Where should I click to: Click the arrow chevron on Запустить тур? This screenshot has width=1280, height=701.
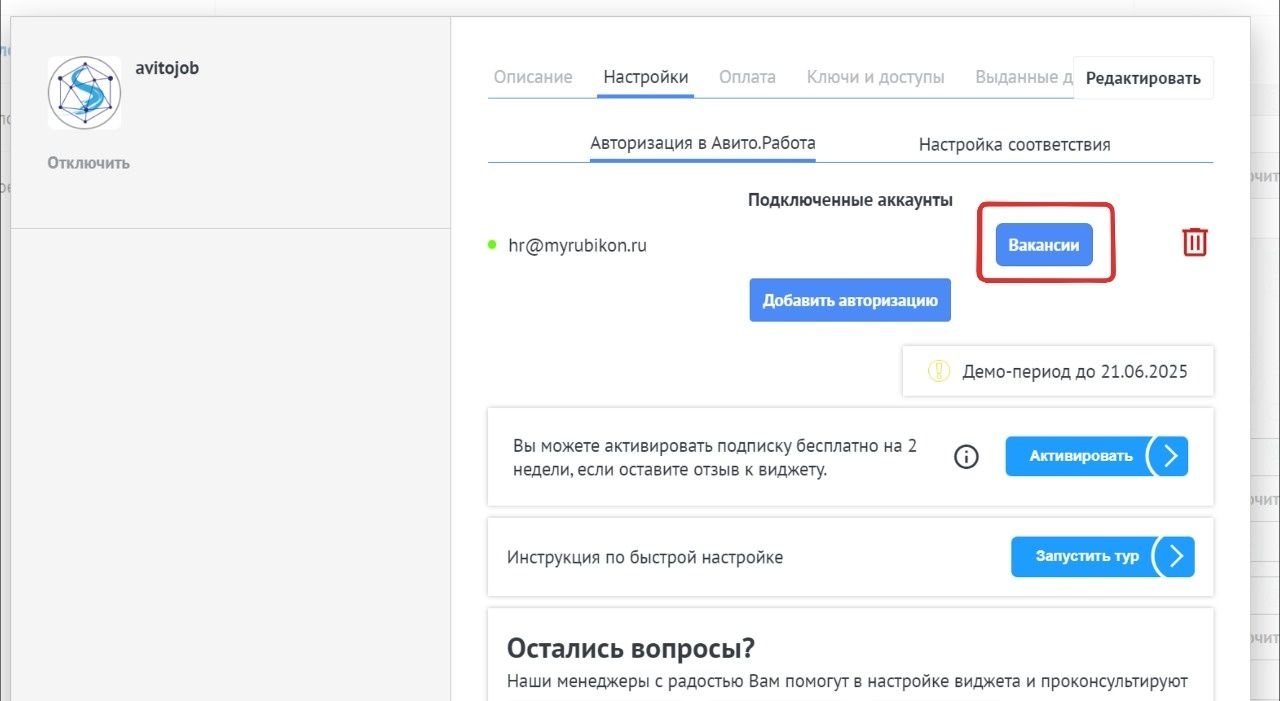[x=1178, y=557]
